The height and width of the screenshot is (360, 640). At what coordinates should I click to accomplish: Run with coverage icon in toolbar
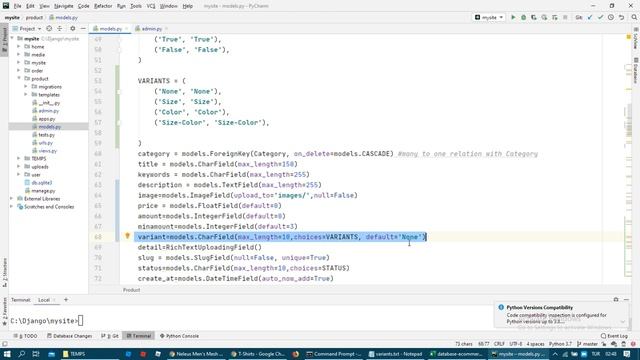point(533,18)
